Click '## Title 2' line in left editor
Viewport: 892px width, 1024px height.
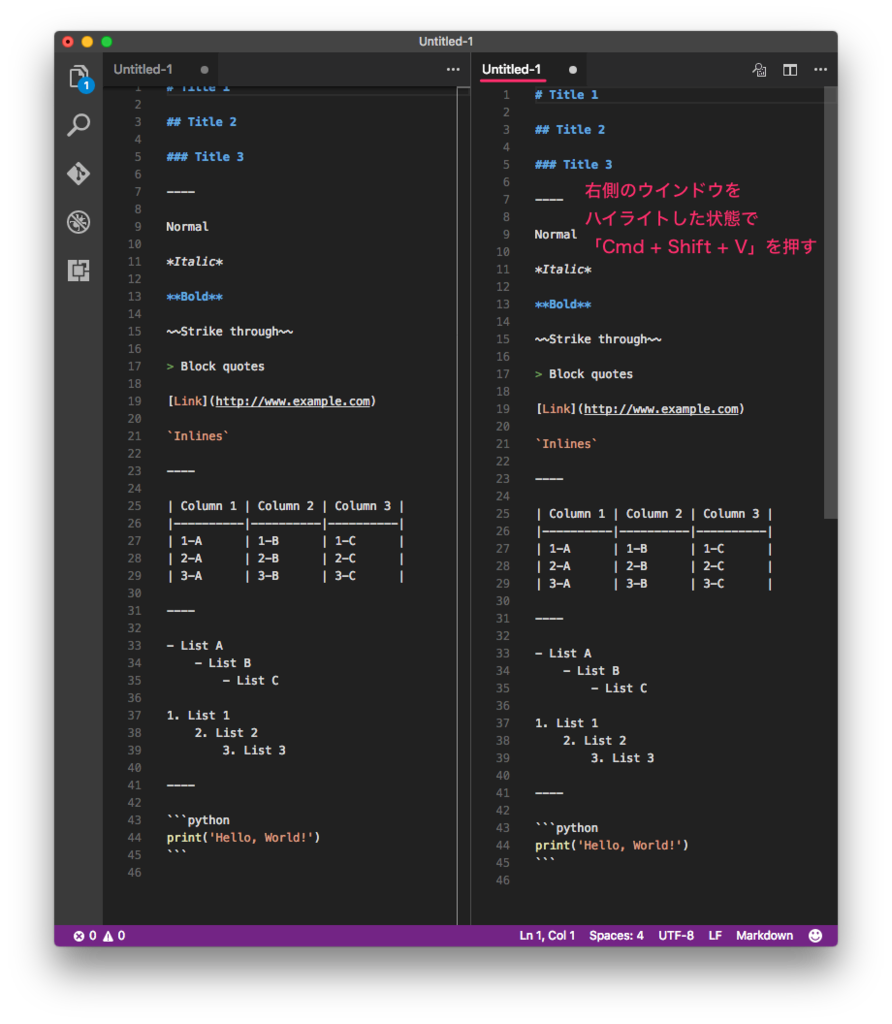click(x=202, y=122)
